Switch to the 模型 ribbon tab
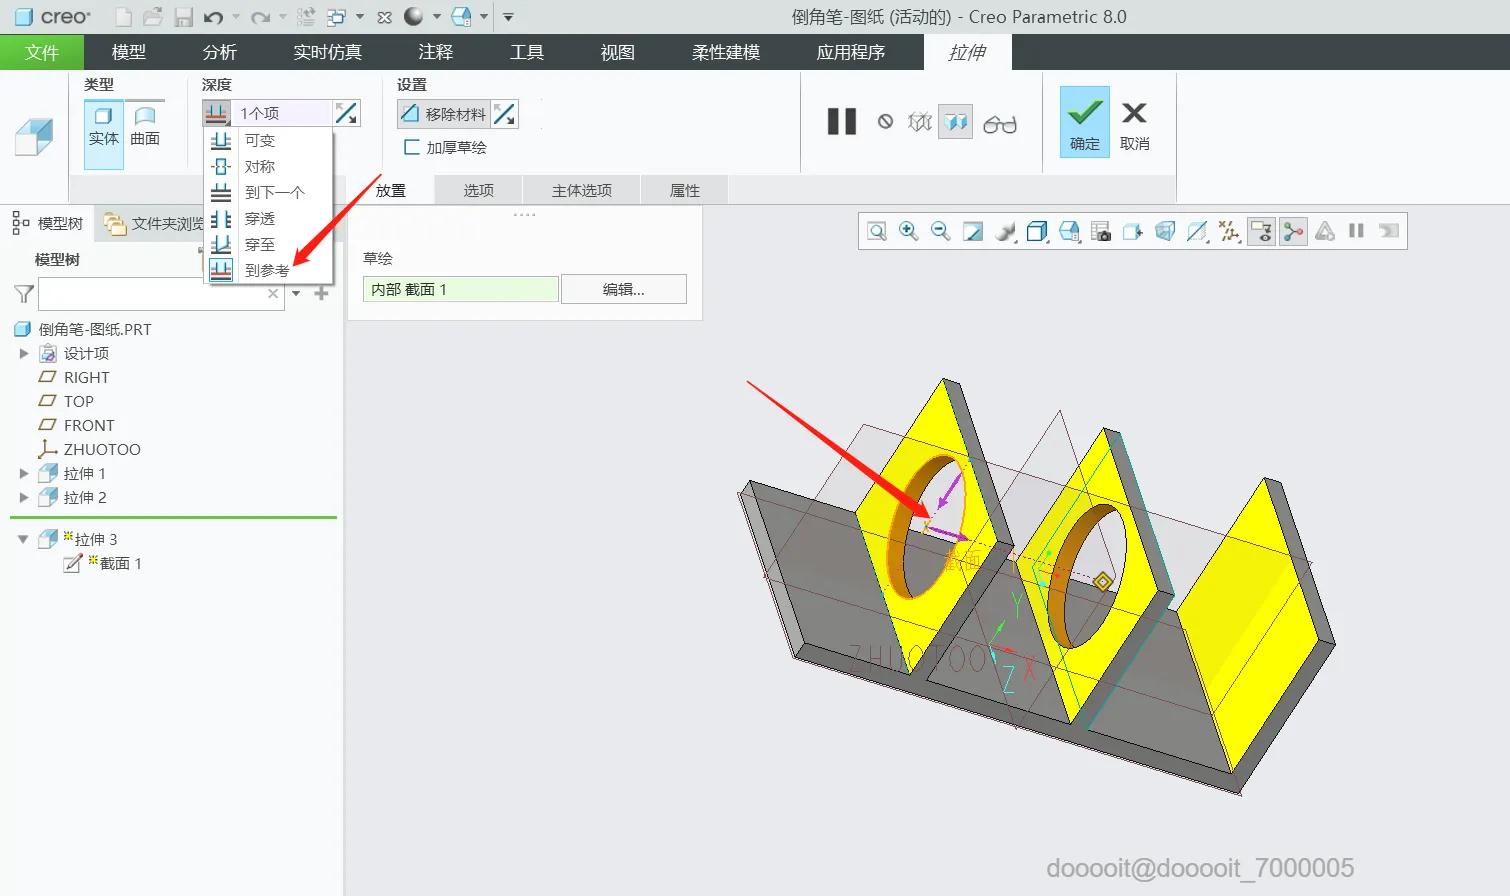Screen dimensions: 1510x896 (x=129, y=52)
